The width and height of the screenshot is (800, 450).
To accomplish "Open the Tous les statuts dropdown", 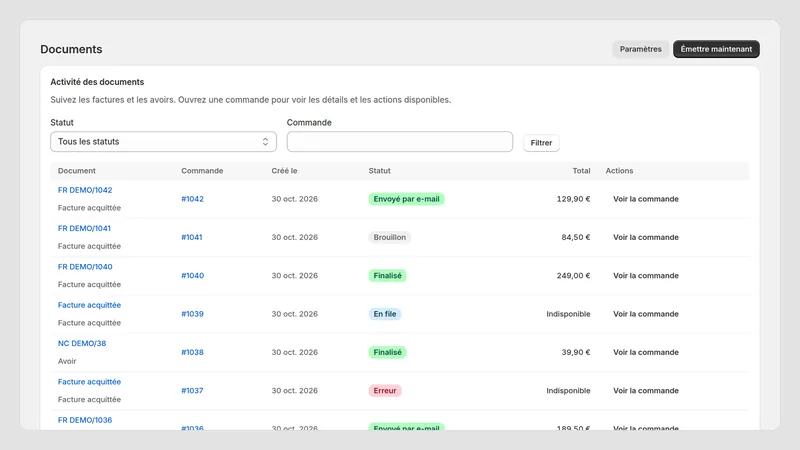I will point(163,141).
